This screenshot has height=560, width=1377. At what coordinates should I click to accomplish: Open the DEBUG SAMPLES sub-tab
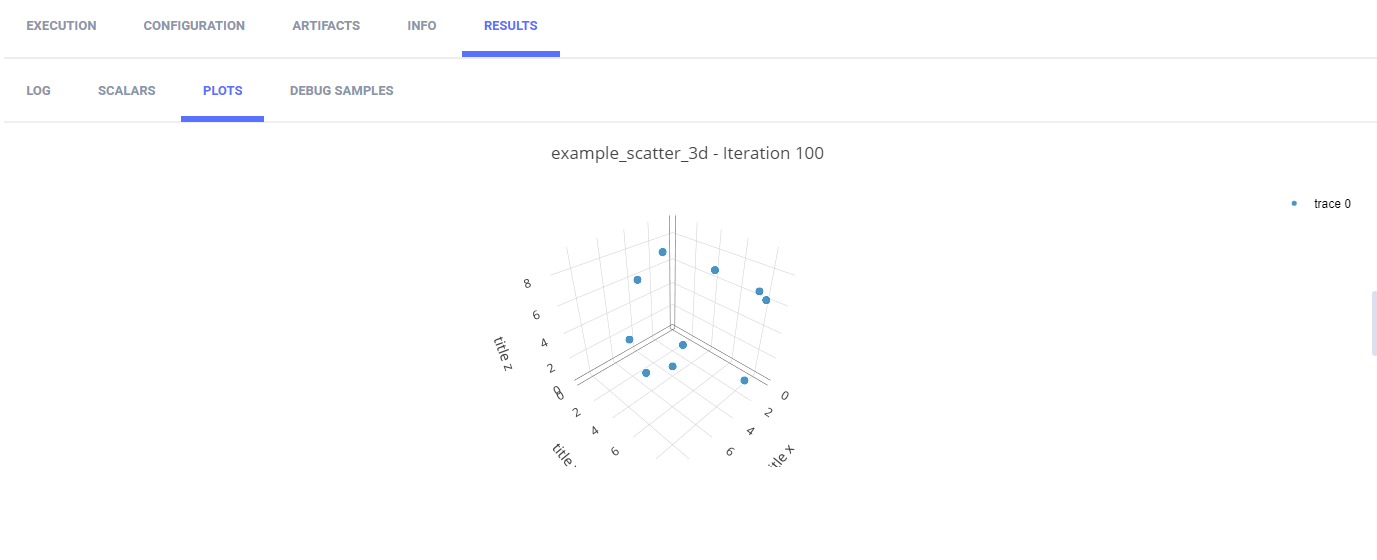click(341, 91)
